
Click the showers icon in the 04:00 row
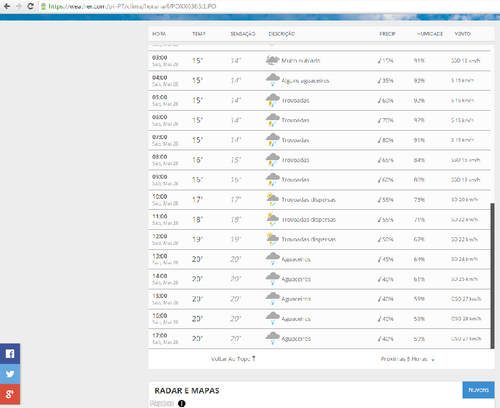click(x=272, y=80)
